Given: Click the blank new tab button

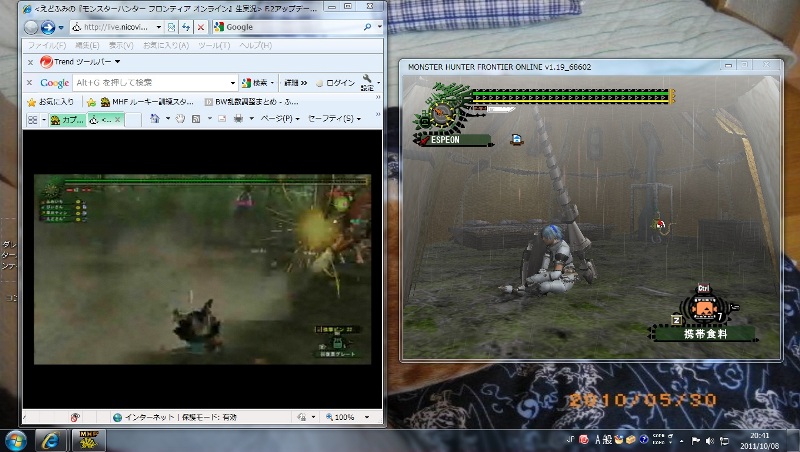Looking at the screenshot, I should click(x=133, y=120).
